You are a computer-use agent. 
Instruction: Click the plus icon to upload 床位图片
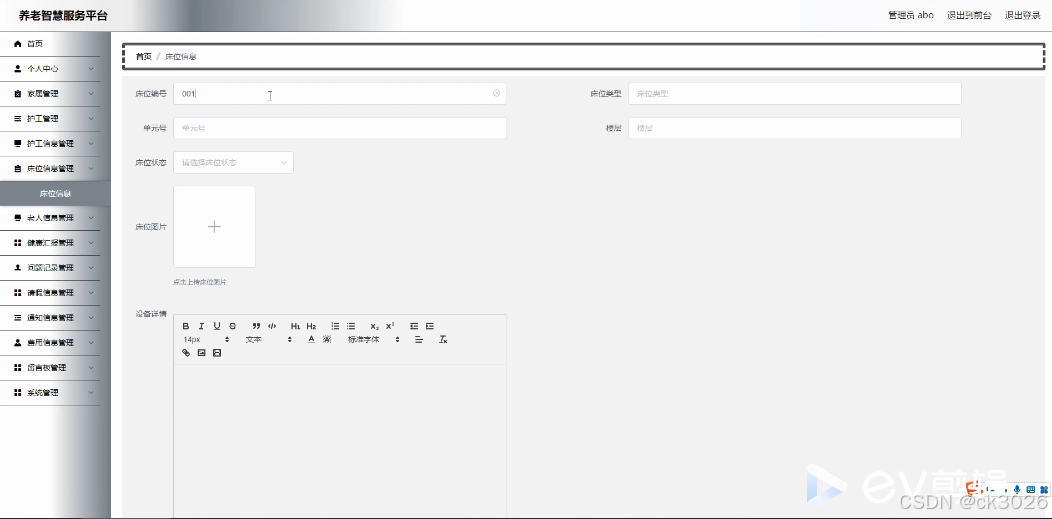pos(214,227)
